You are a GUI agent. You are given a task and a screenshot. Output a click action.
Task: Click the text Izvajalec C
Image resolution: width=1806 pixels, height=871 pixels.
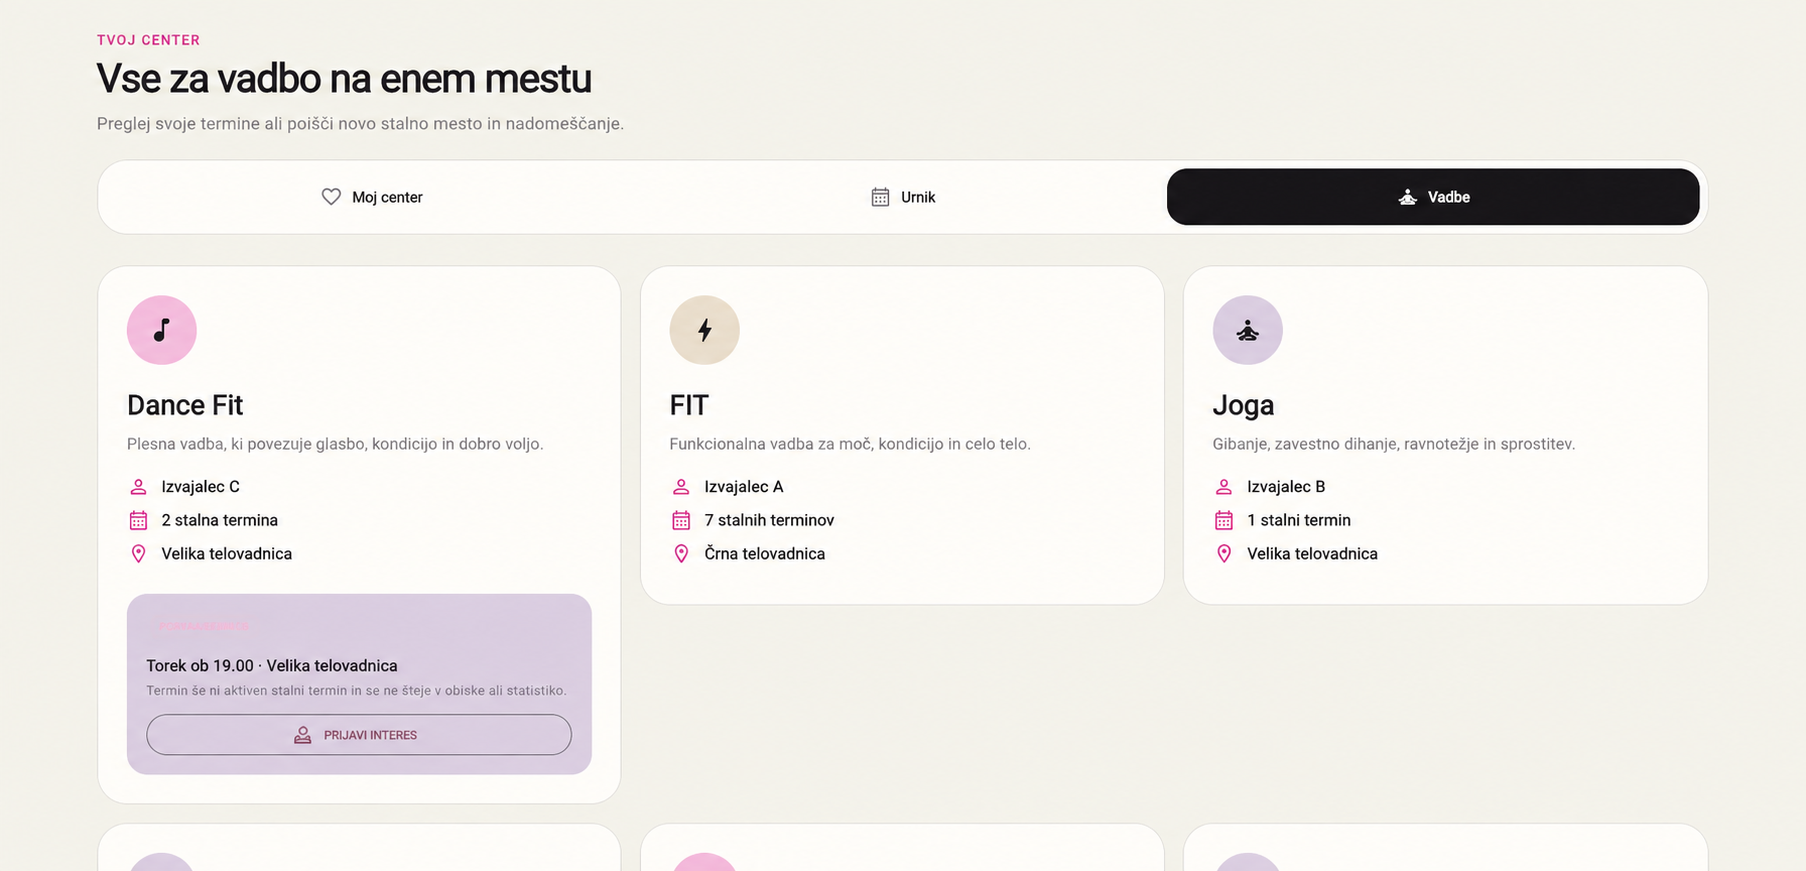point(201,487)
